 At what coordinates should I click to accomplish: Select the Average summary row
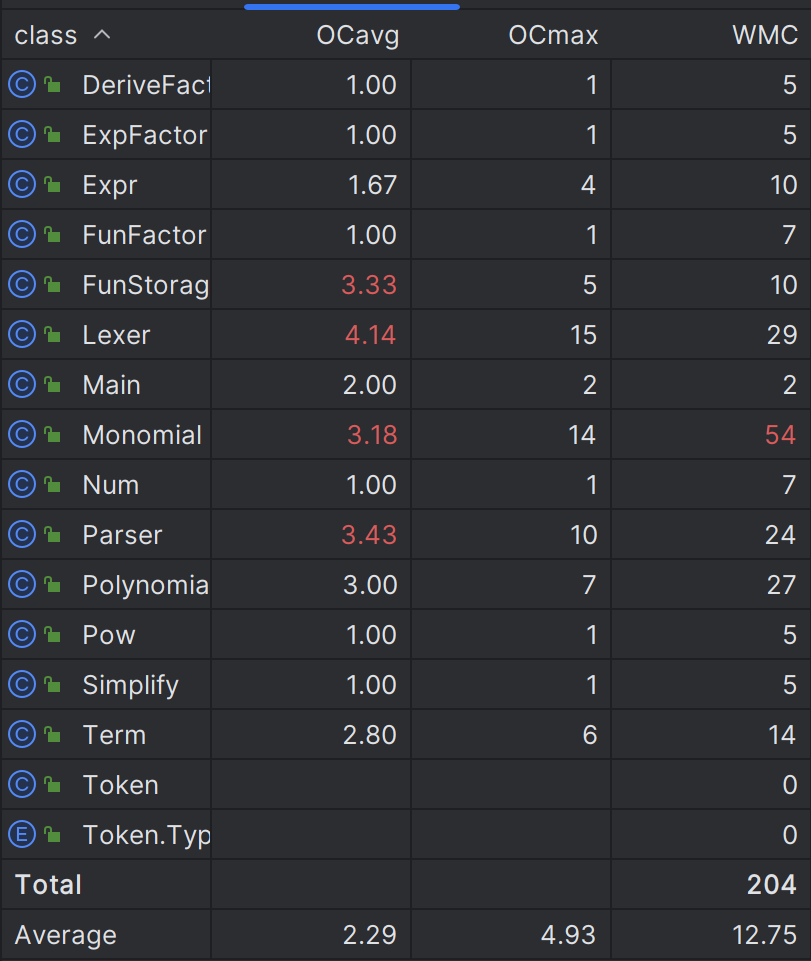pos(405,935)
